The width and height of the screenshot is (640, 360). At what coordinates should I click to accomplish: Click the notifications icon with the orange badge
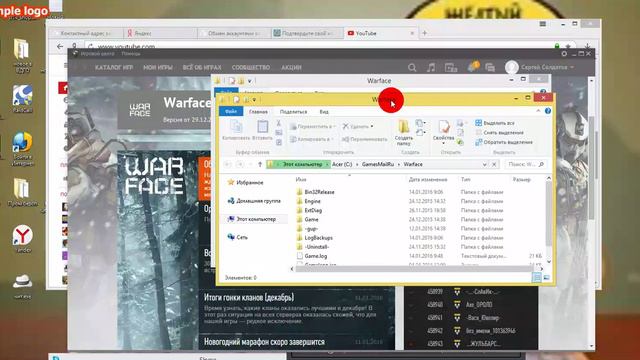[x=473, y=67]
